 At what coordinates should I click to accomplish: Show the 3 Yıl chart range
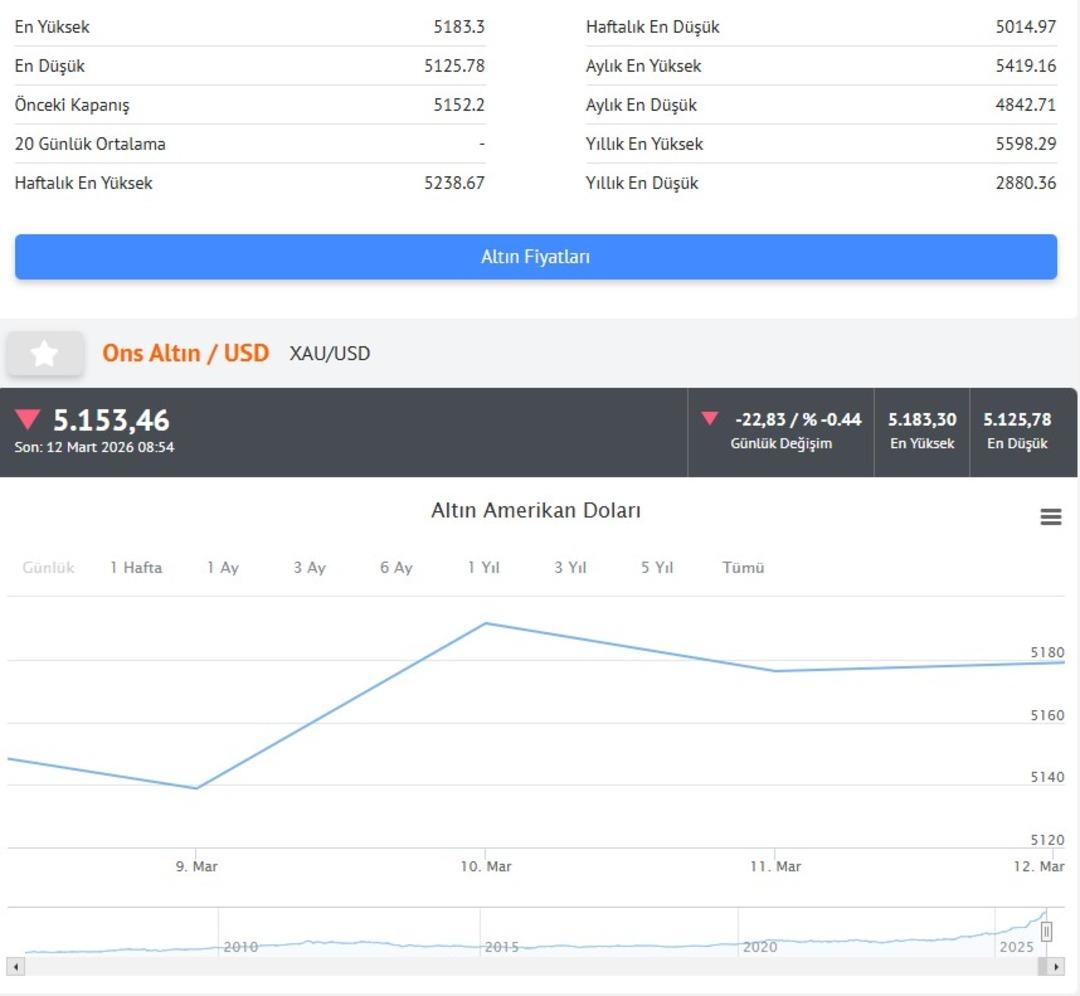click(x=570, y=567)
